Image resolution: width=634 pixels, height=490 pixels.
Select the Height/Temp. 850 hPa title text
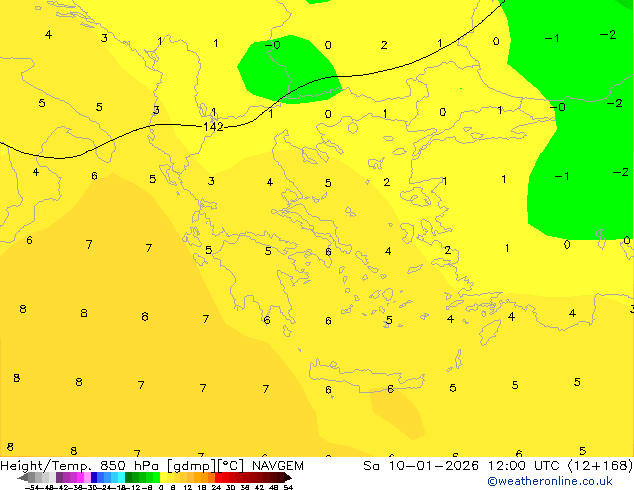(79, 466)
